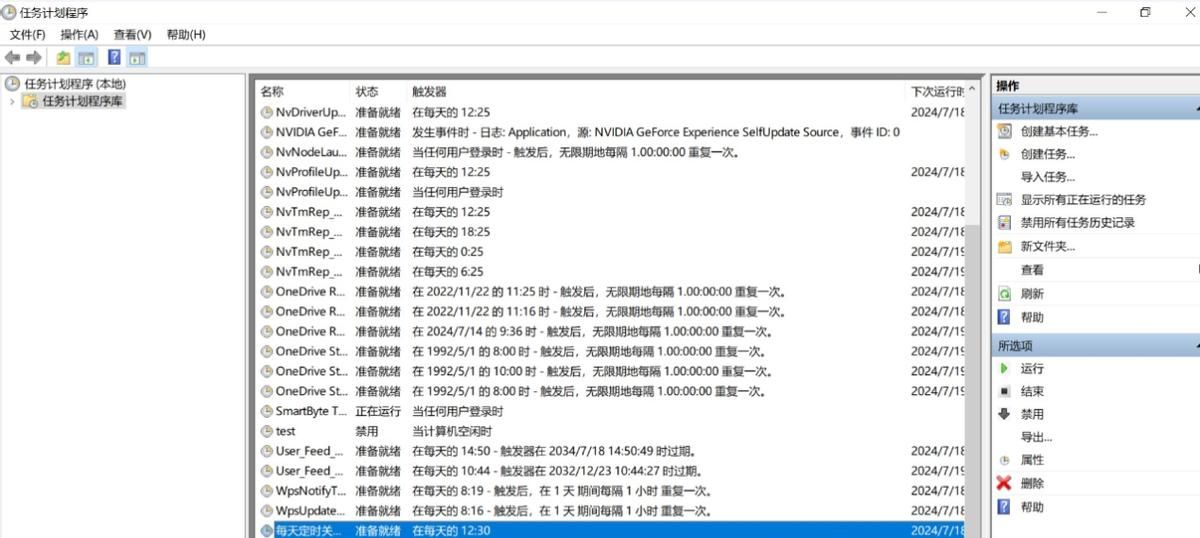This screenshot has height=538, width=1200.
Task: Open the 查看(V) menu
Action: [132, 34]
